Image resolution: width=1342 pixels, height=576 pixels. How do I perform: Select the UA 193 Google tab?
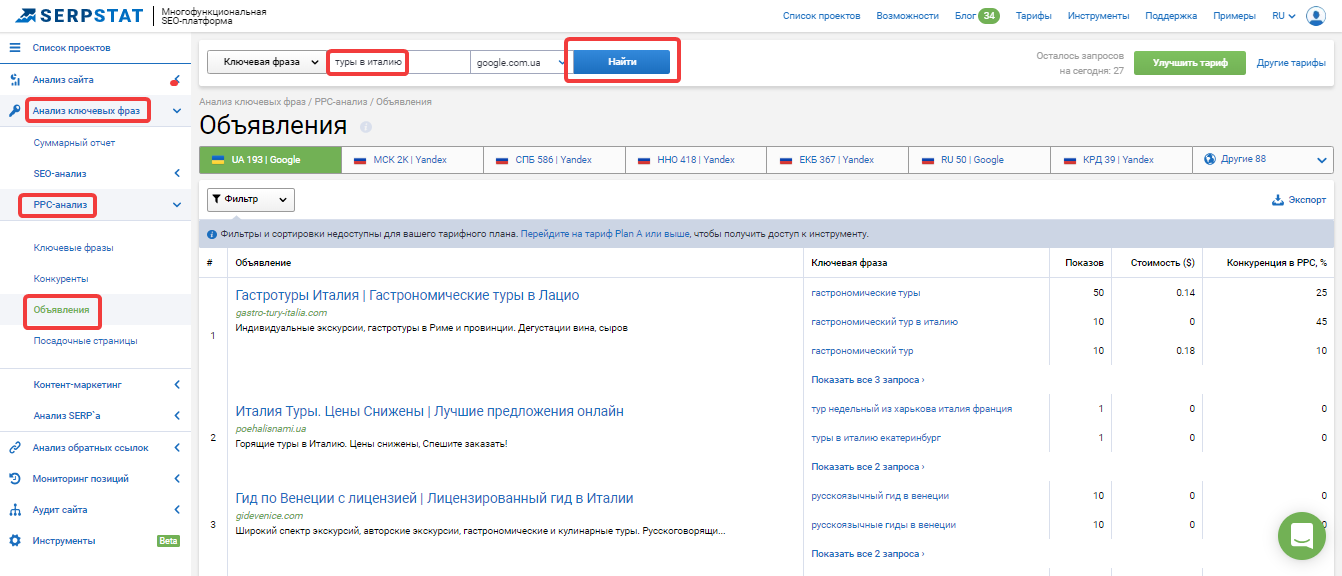click(270, 159)
